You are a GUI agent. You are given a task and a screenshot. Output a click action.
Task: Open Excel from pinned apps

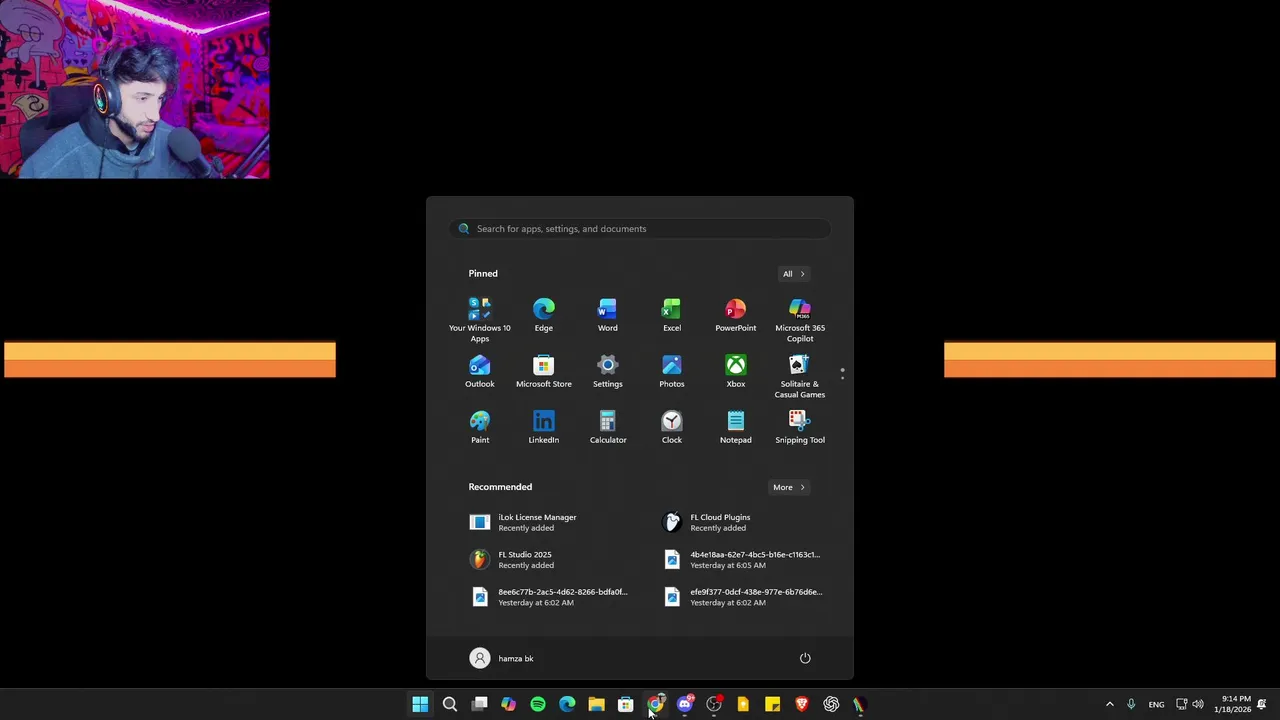(x=671, y=315)
